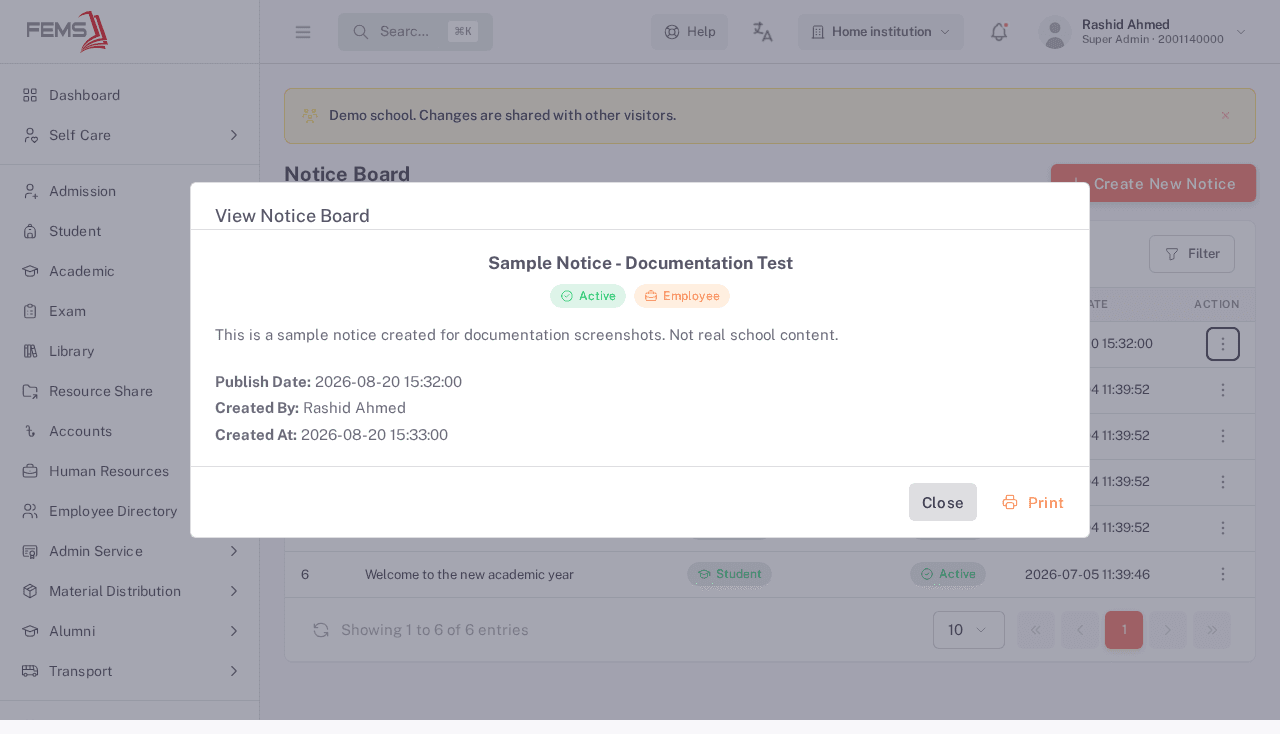Expand the Self Care menu chevron
The image size is (1280, 734).
click(x=234, y=135)
